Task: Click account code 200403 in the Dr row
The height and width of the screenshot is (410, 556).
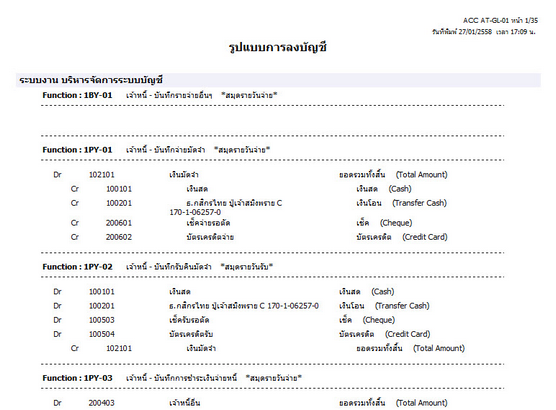Action: coord(102,403)
